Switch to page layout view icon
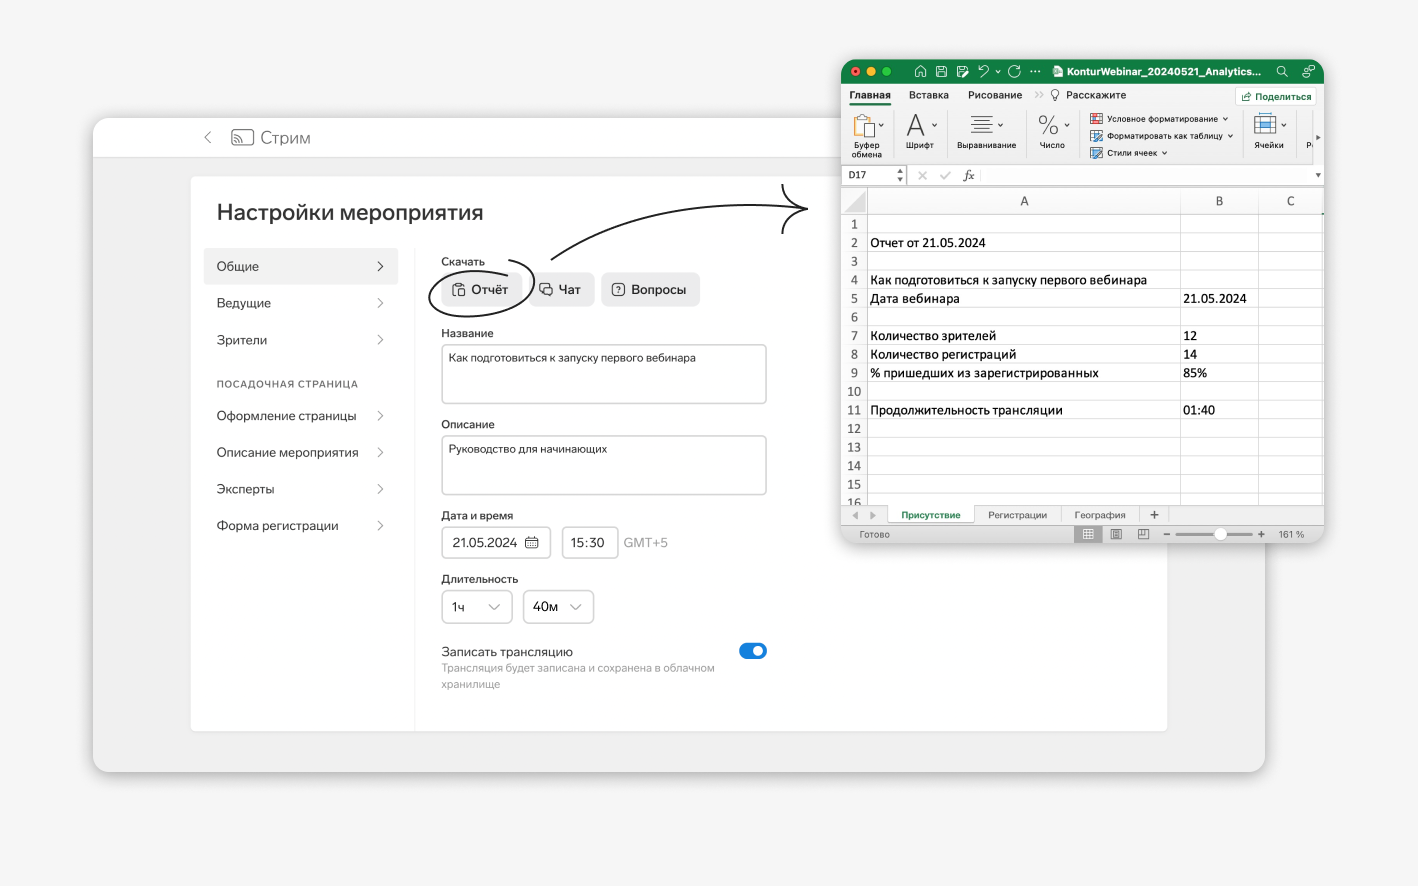 (x=1116, y=535)
